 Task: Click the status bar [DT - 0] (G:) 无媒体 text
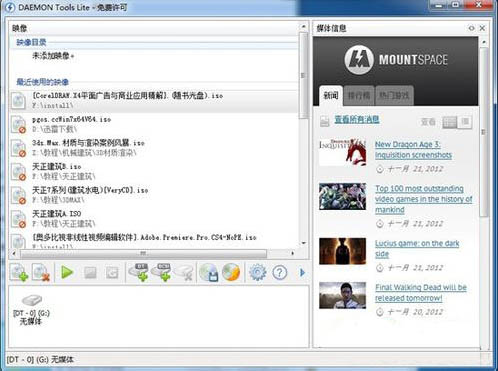(x=40, y=360)
